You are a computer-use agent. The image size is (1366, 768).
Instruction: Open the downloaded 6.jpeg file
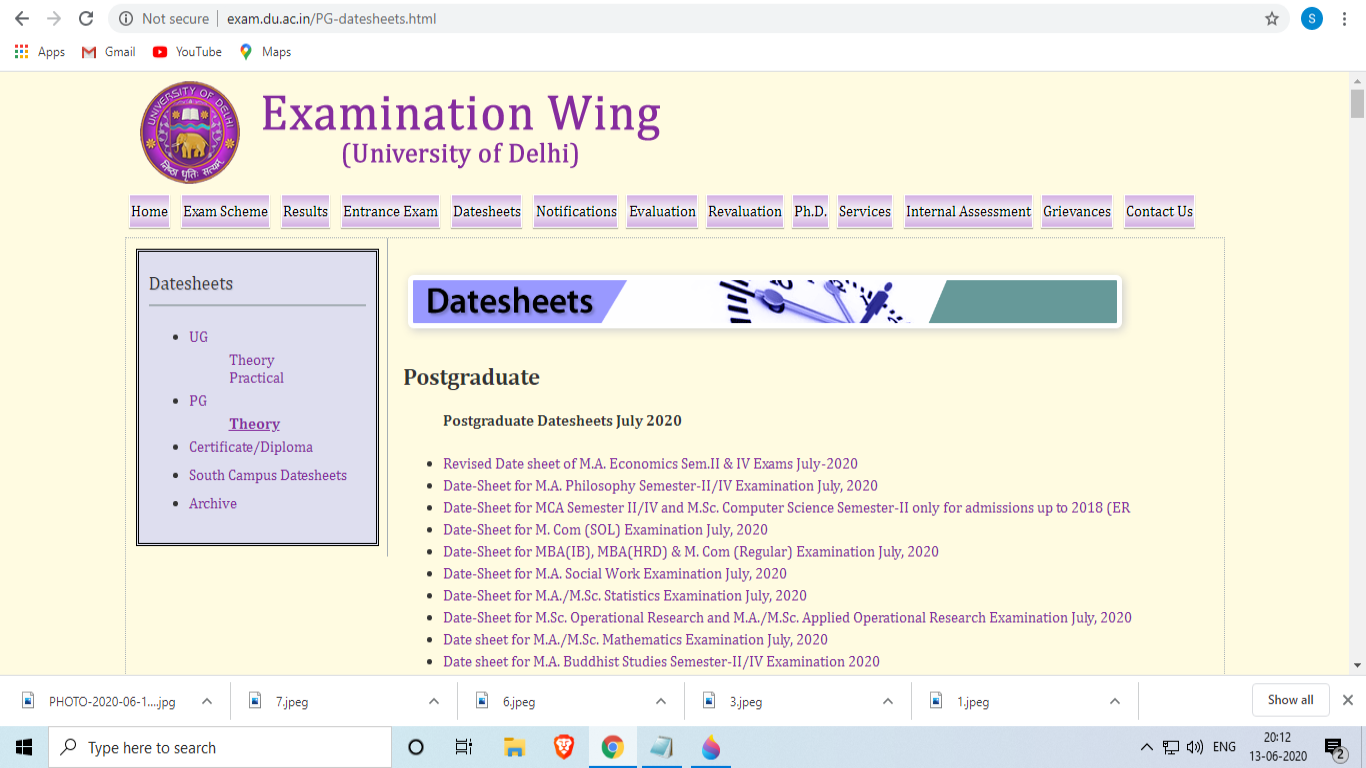click(519, 701)
